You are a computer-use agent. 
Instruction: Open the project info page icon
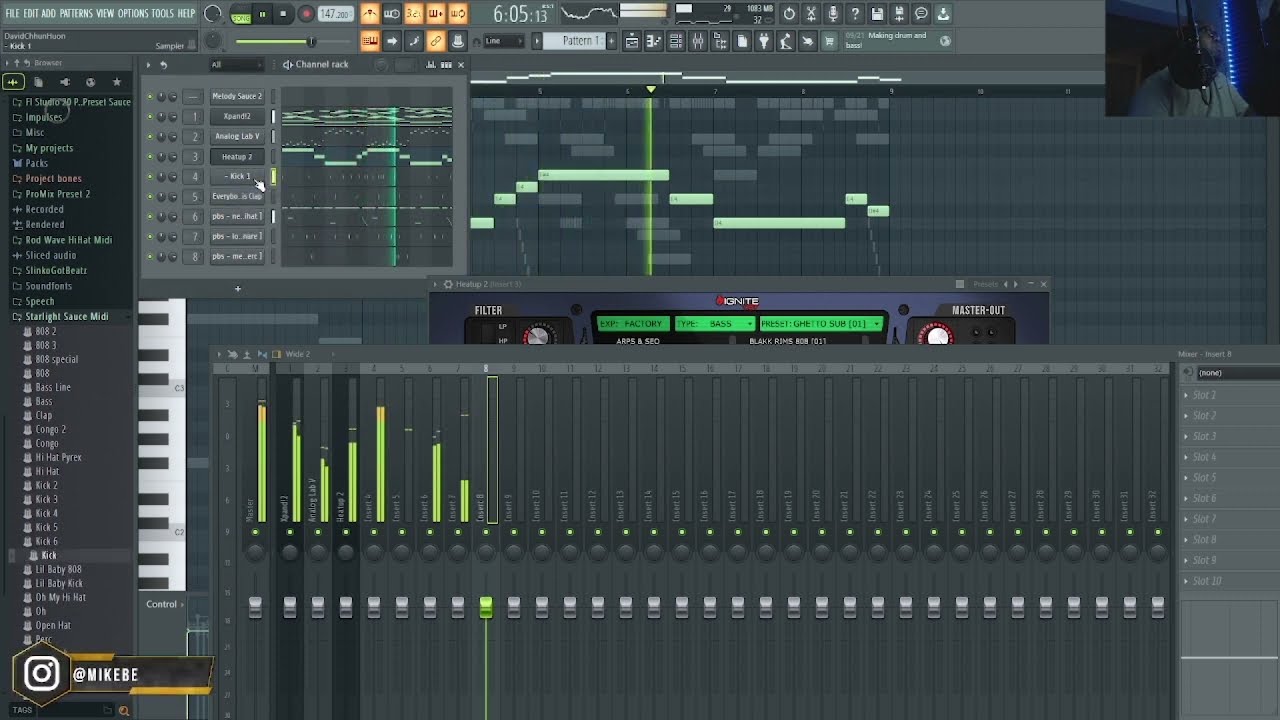tap(742, 41)
